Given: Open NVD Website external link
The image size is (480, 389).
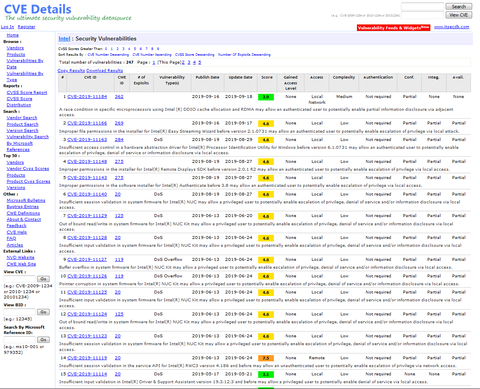Looking at the screenshot, I should pos(20,258).
